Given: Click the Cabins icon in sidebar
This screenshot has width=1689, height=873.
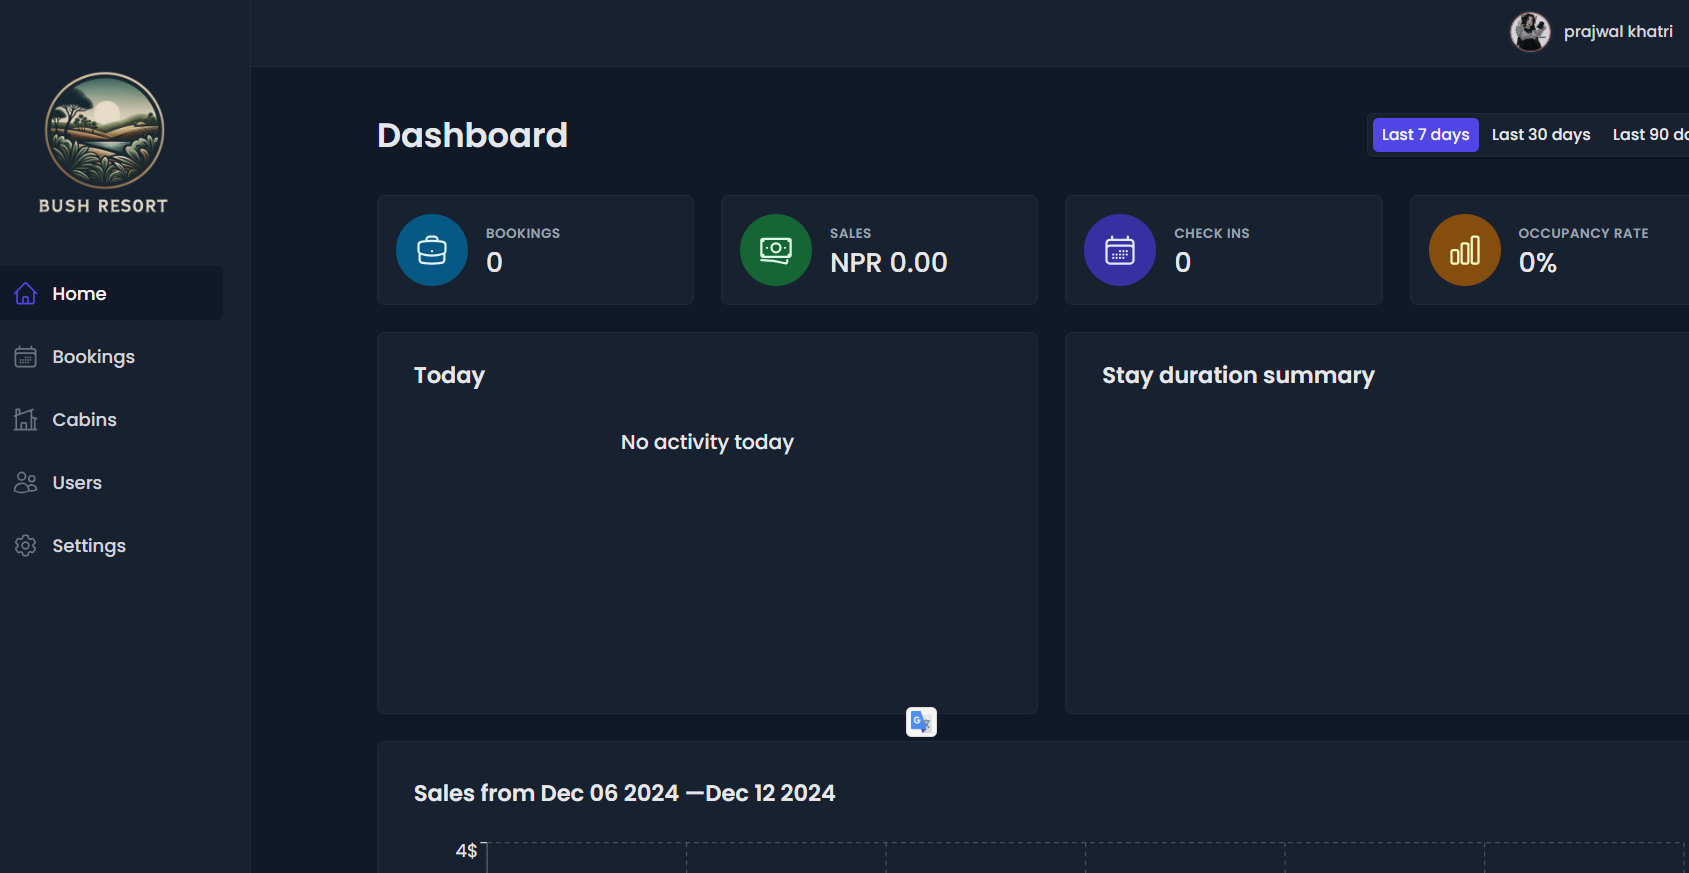Looking at the screenshot, I should coord(26,420).
